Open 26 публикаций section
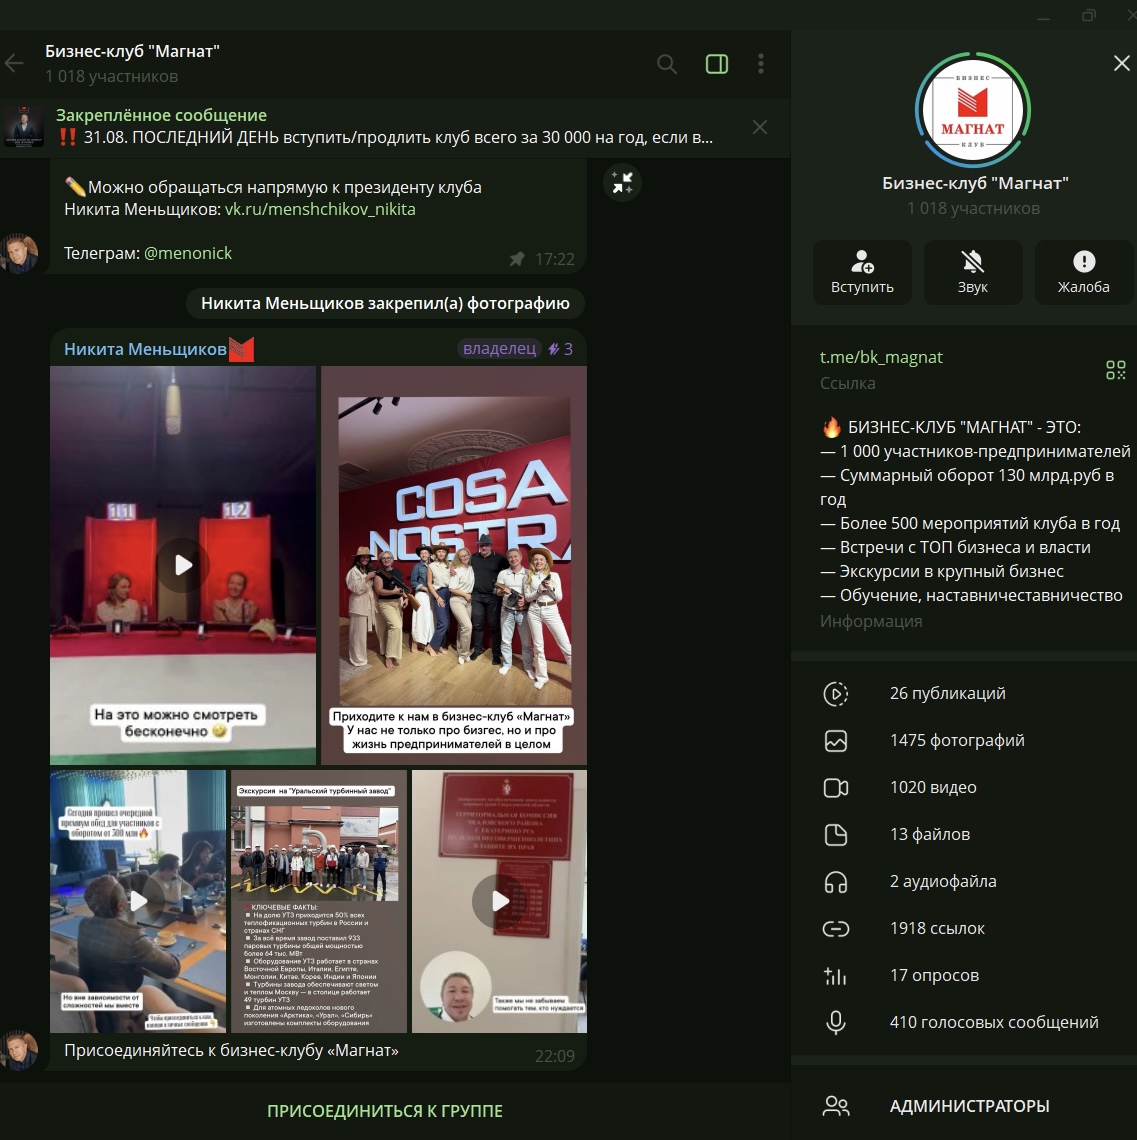The width and height of the screenshot is (1137, 1140). click(x=963, y=694)
